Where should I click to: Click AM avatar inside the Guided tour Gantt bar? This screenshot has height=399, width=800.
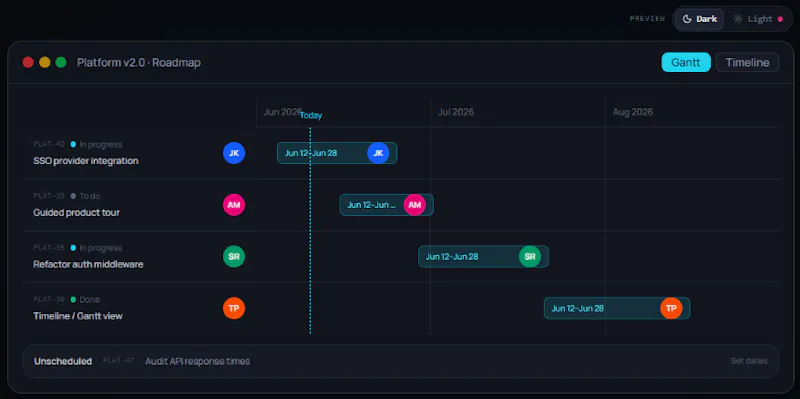click(415, 205)
